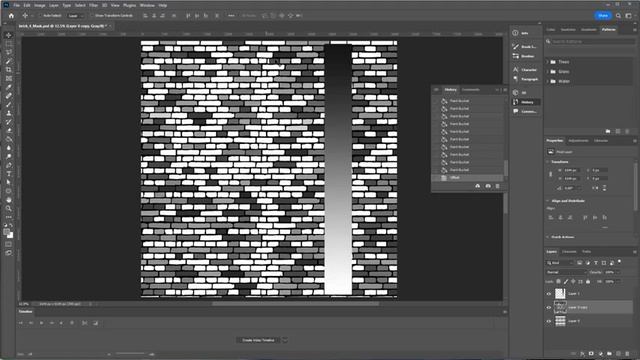Open the Window menu
640x360 pixels.
(147, 5)
